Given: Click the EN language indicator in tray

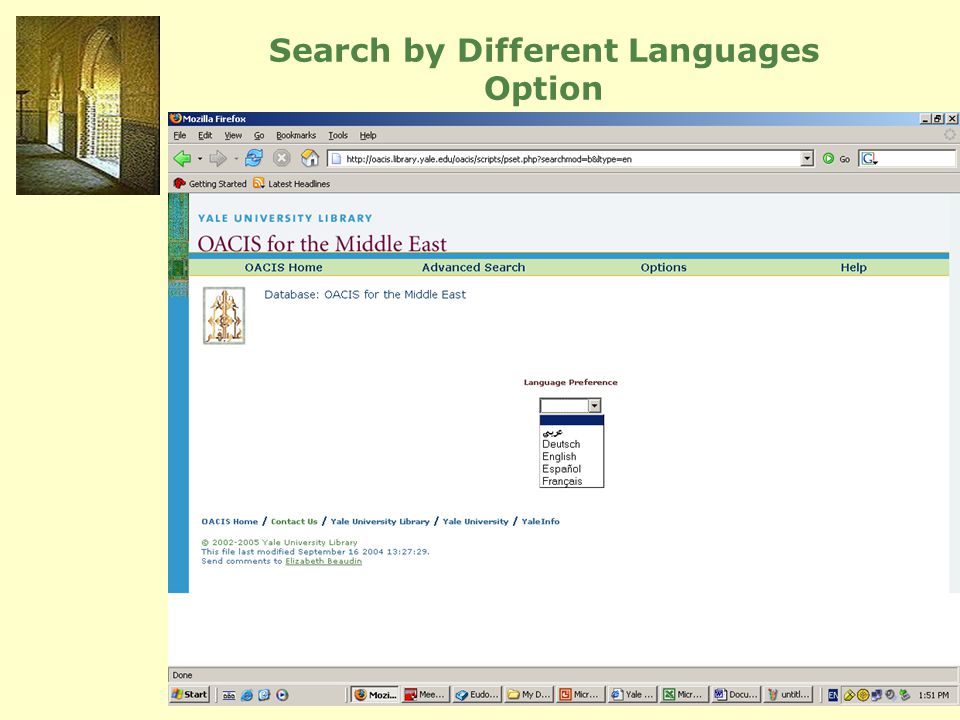Looking at the screenshot, I should [833, 695].
